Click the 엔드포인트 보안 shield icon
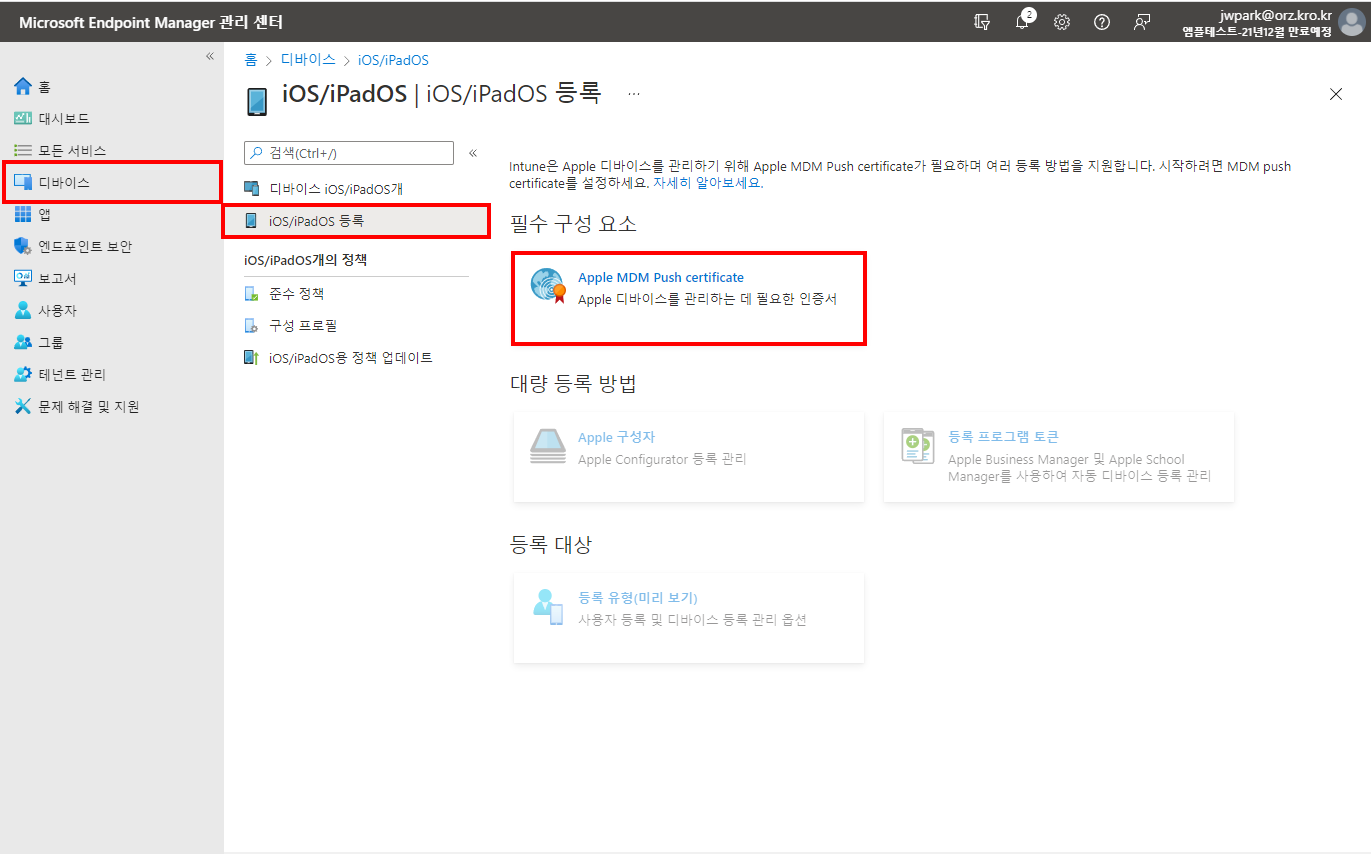1371x854 pixels. click(23, 246)
